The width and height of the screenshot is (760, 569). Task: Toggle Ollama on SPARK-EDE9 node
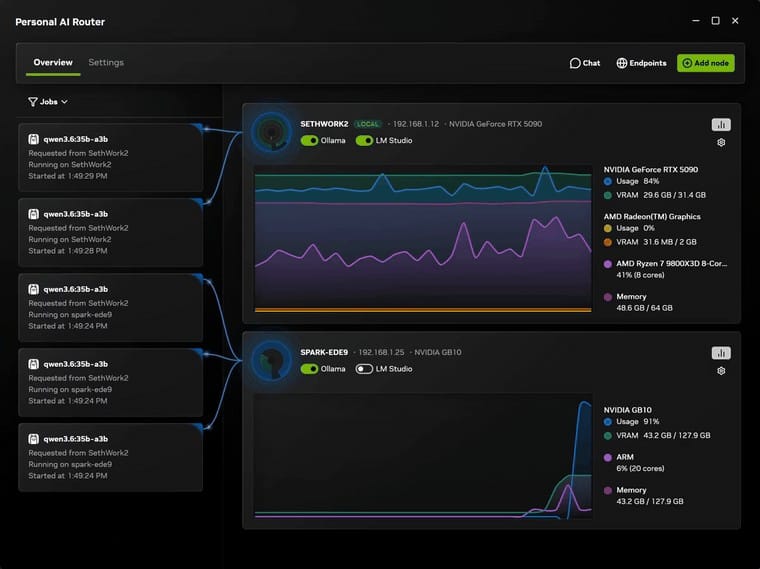pos(309,369)
